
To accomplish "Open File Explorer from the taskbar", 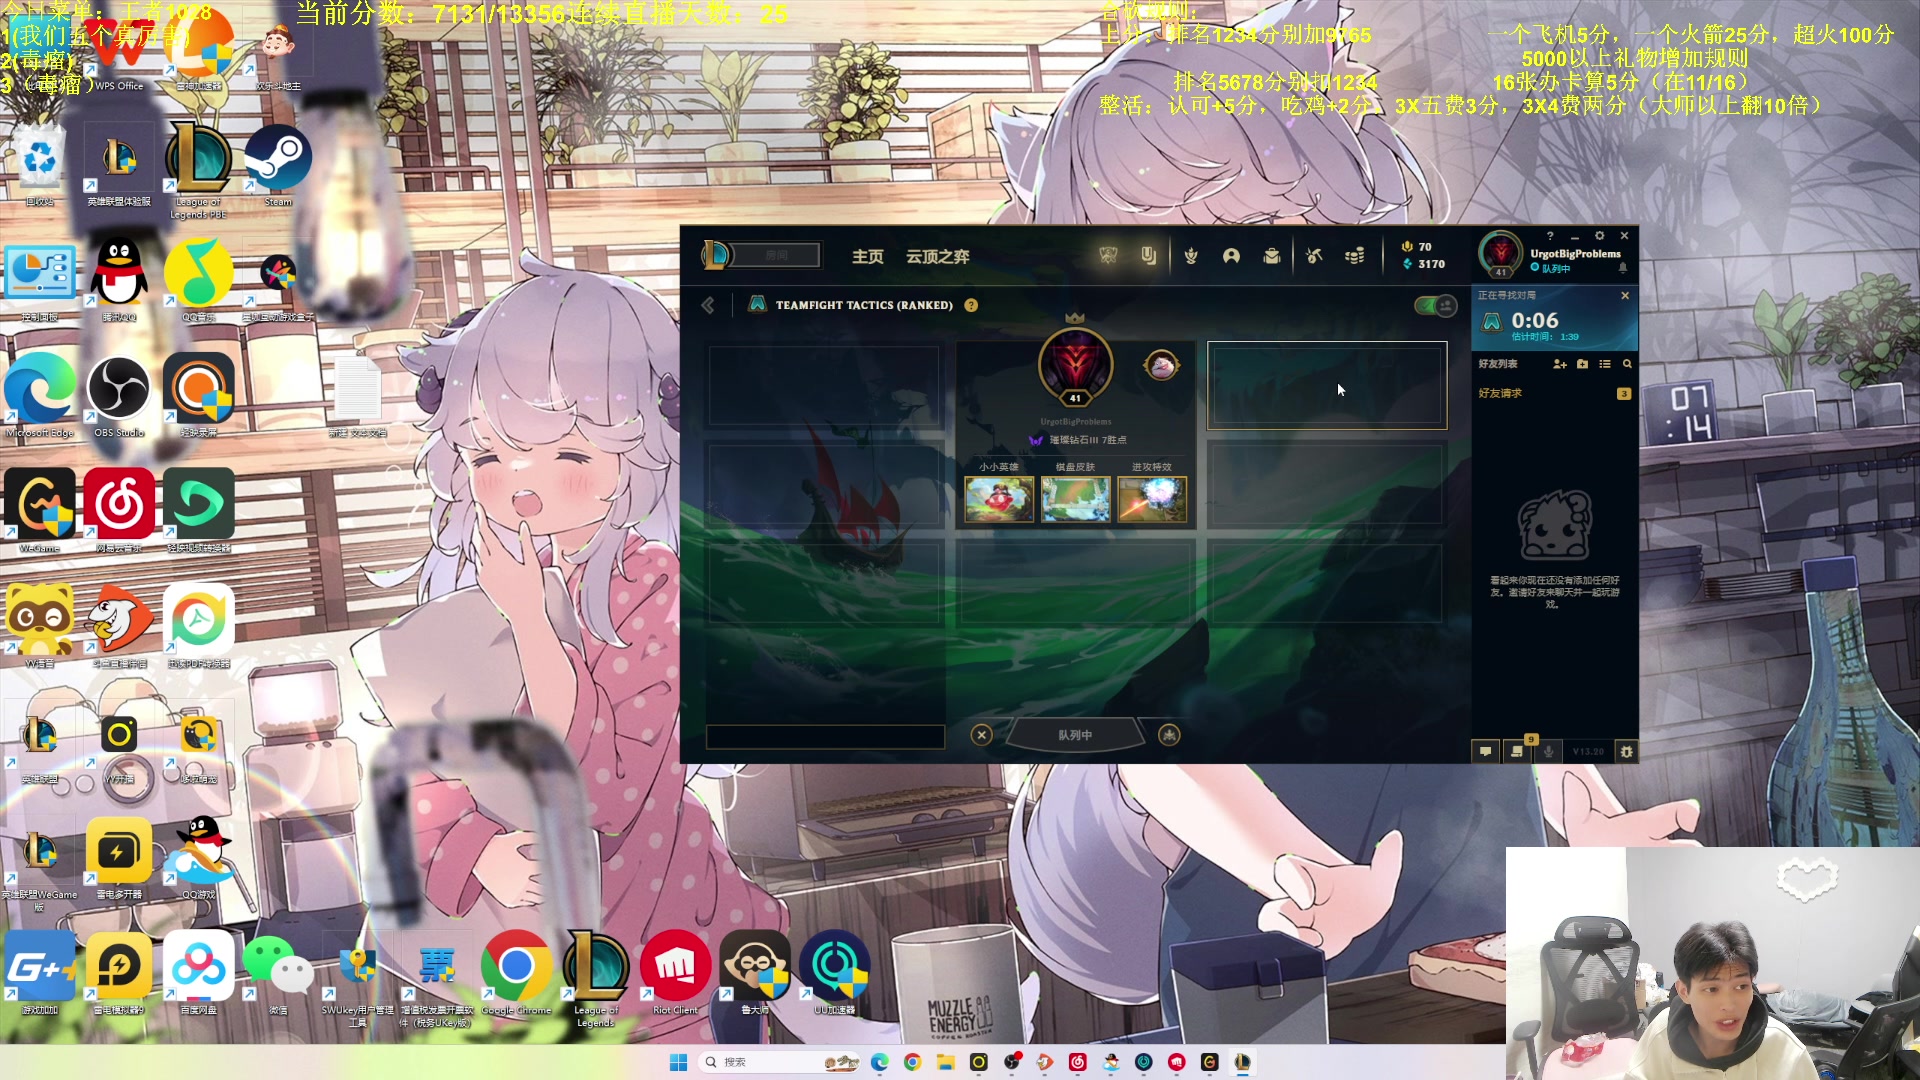I will click(x=945, y=1062).
